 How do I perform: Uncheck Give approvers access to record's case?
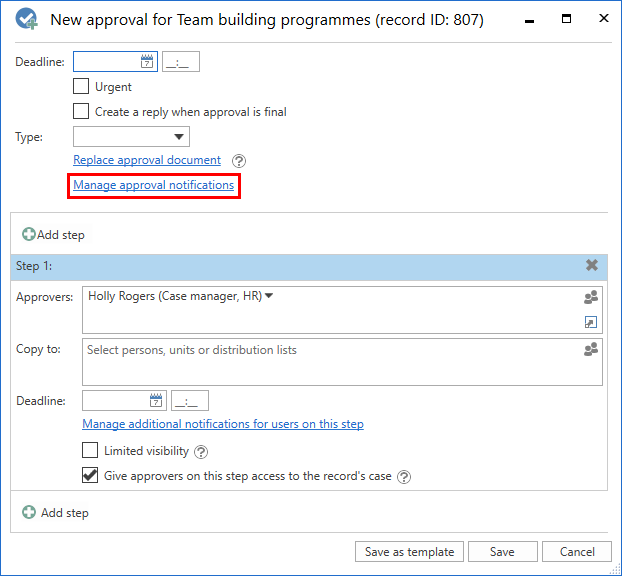pyautogui.click(x=91, y=476)
